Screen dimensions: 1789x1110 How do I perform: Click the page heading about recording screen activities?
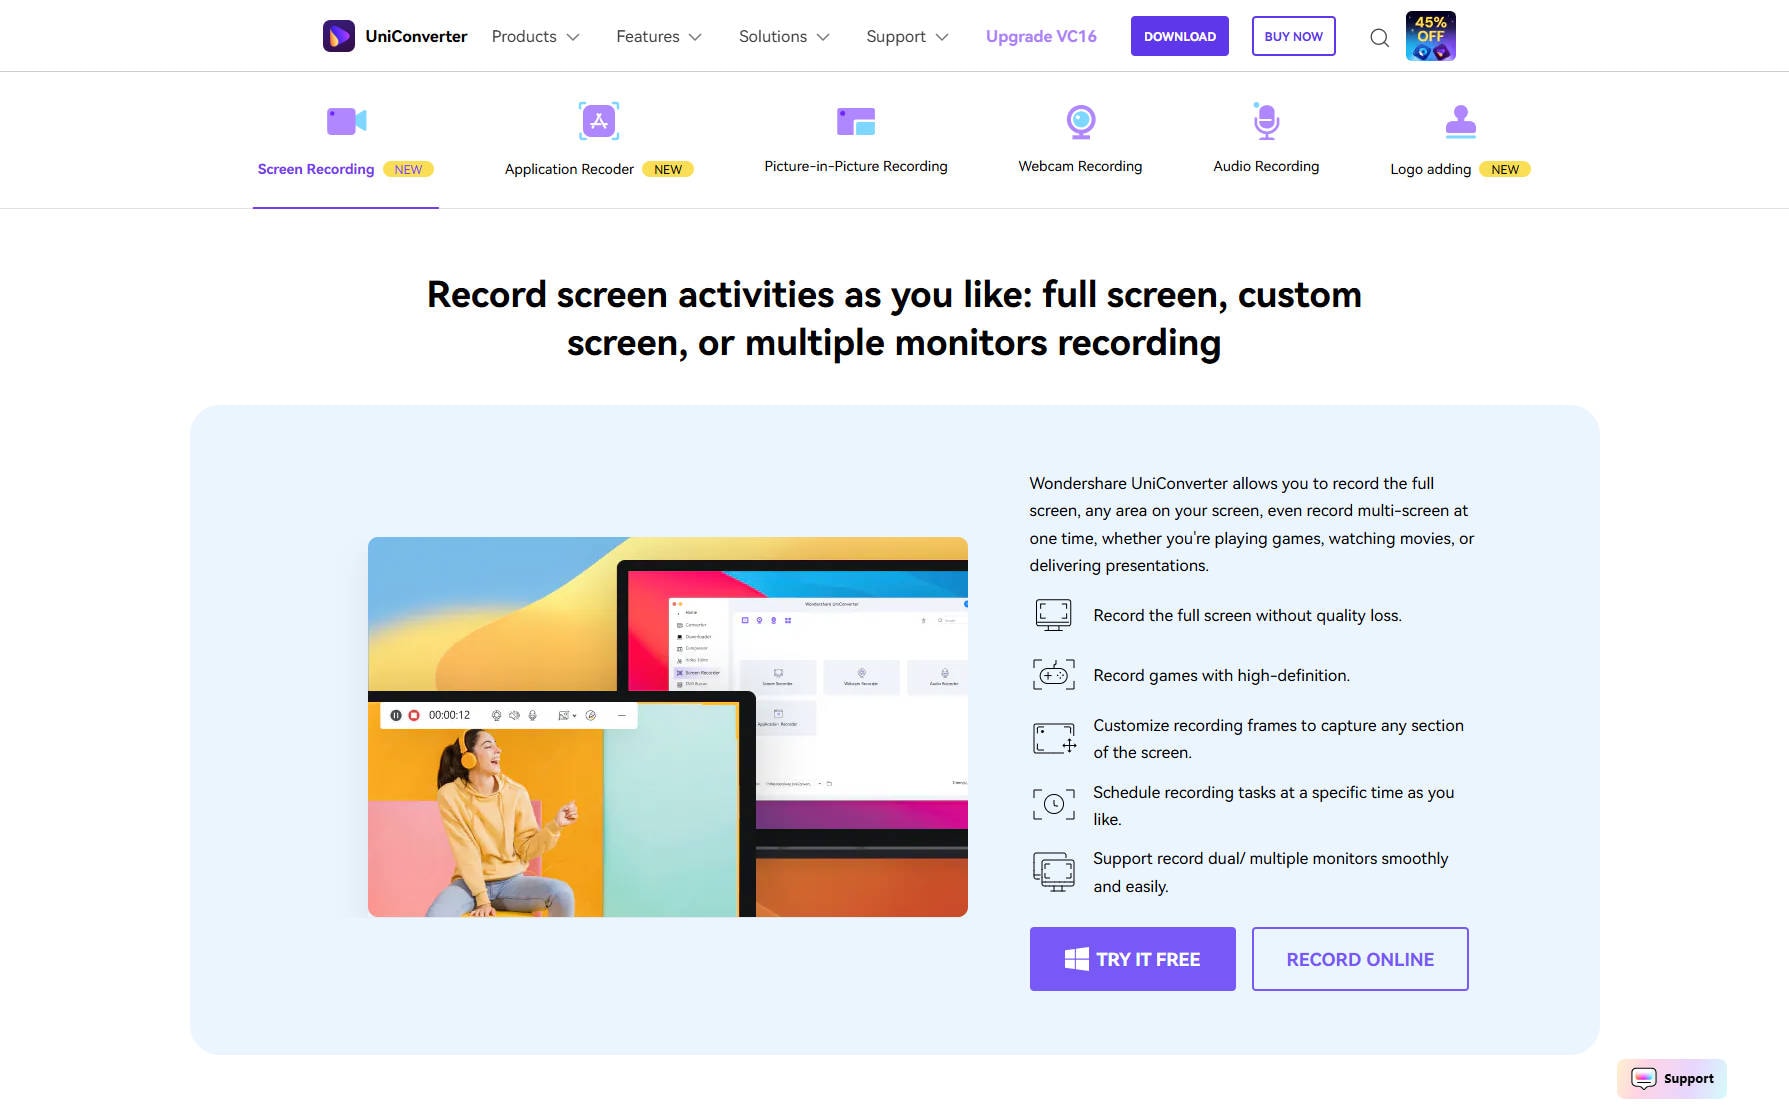pos(894,319)
